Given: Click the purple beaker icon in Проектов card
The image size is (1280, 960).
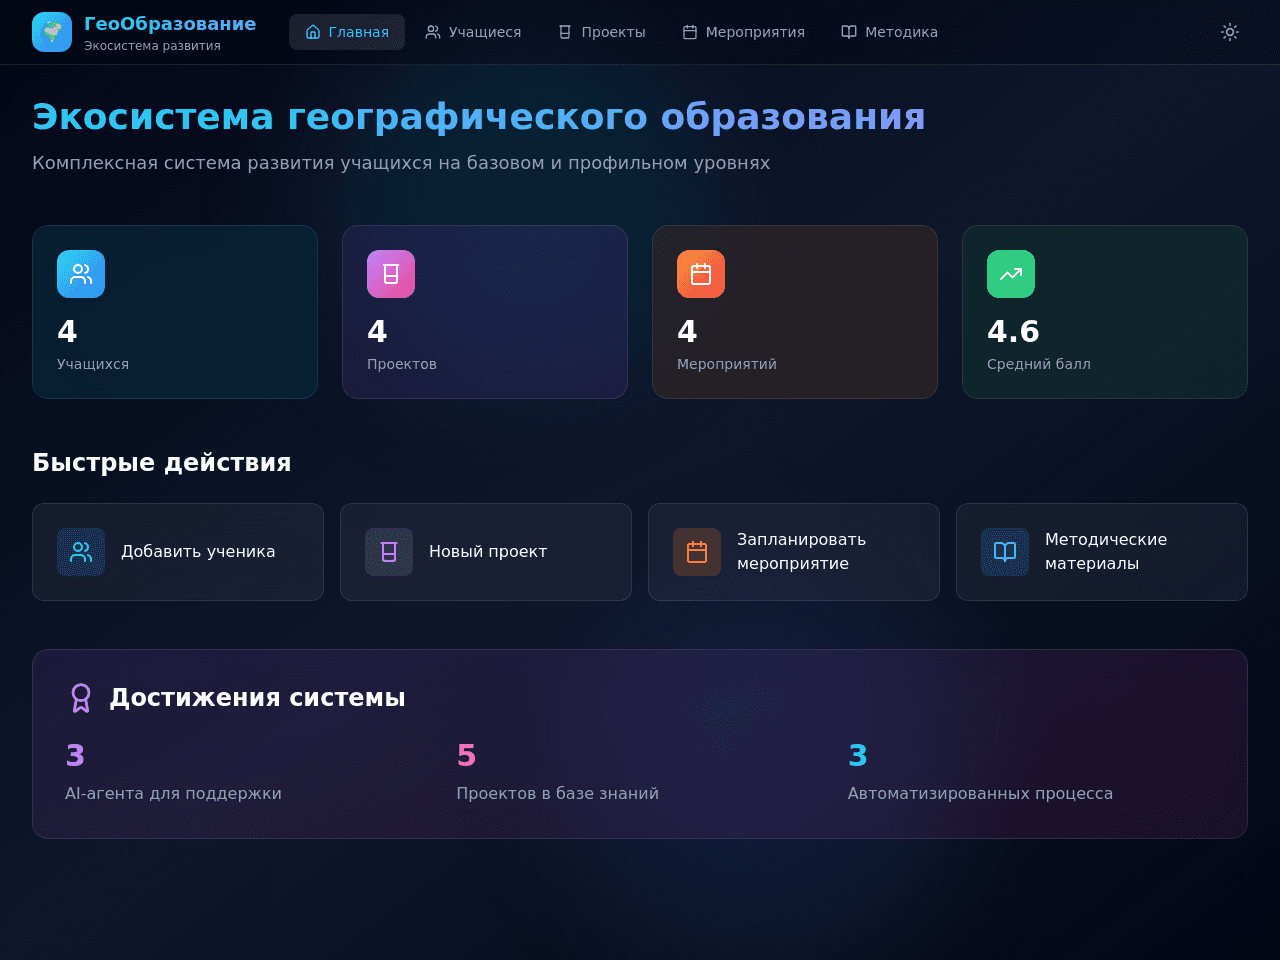Looking at the screenshot, I should click(x=391, y=274).
